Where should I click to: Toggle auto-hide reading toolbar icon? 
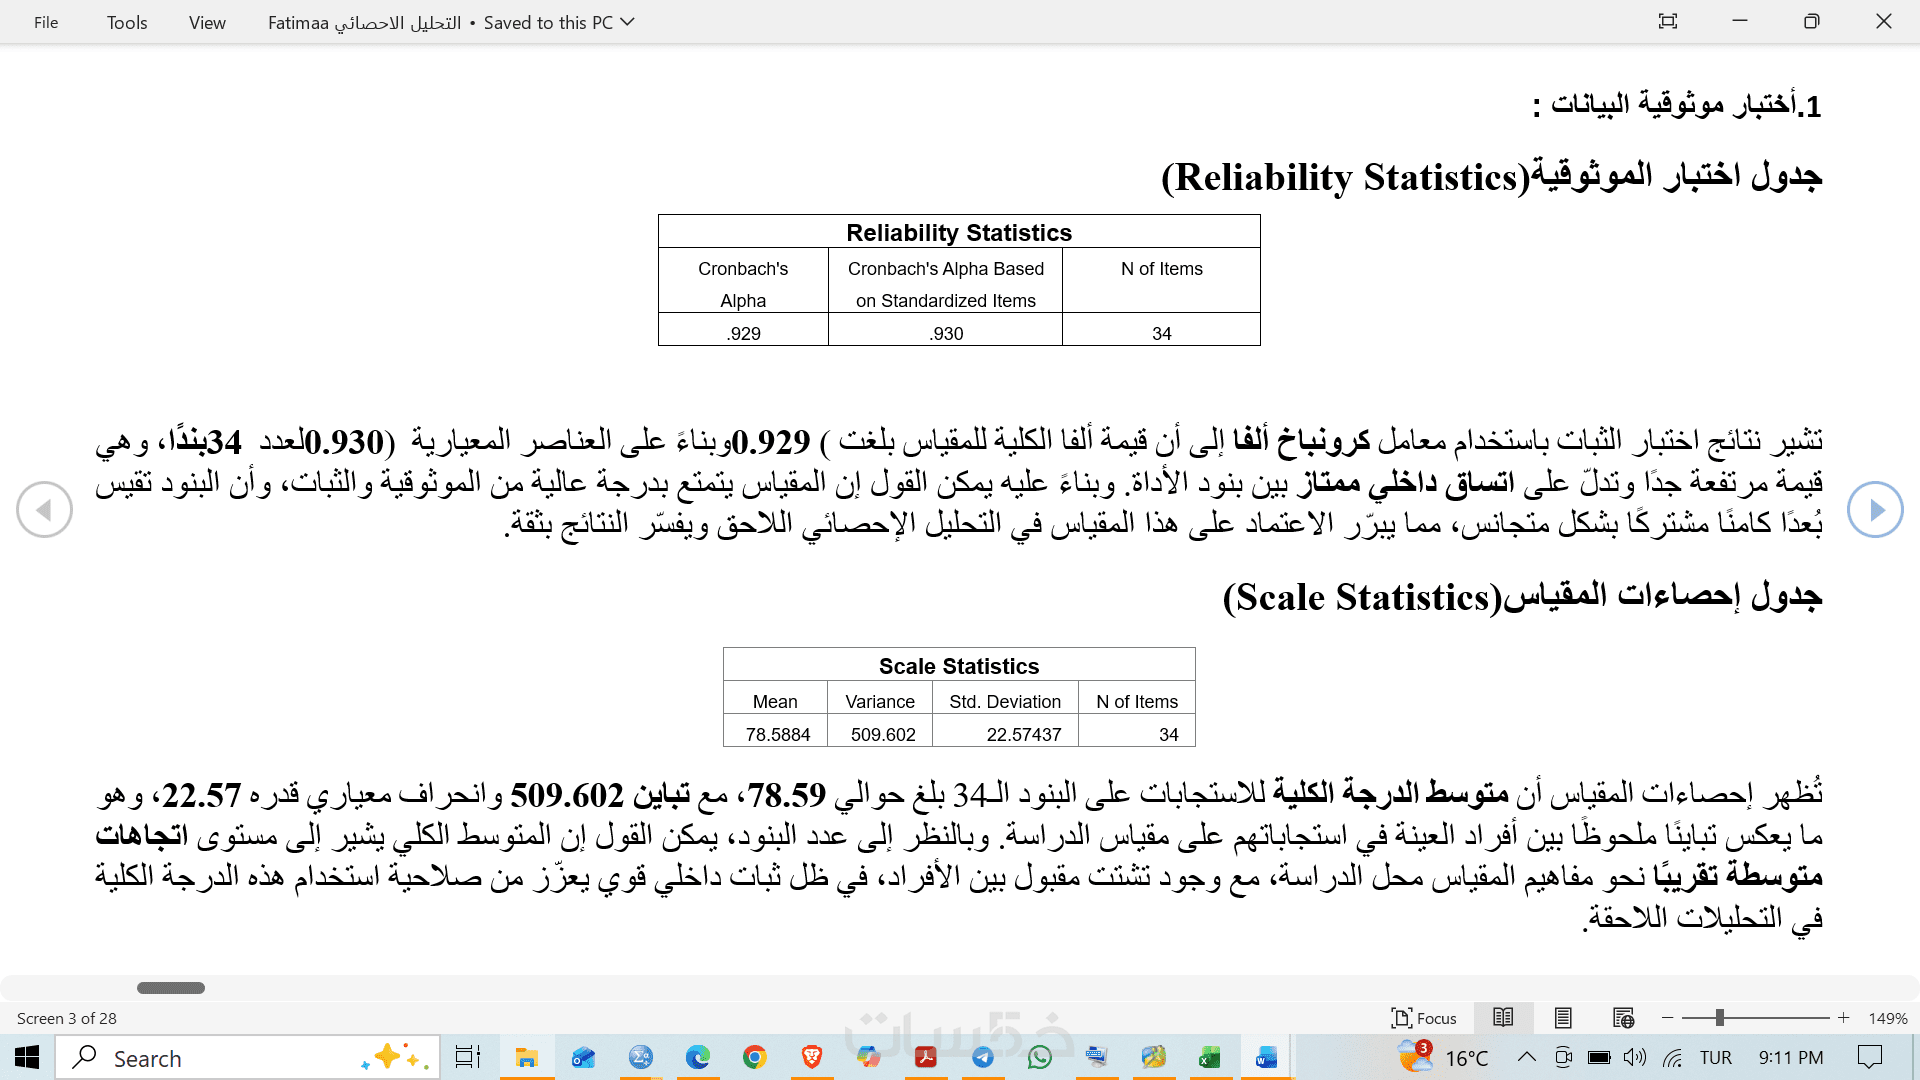click(x=1667, y=21)
